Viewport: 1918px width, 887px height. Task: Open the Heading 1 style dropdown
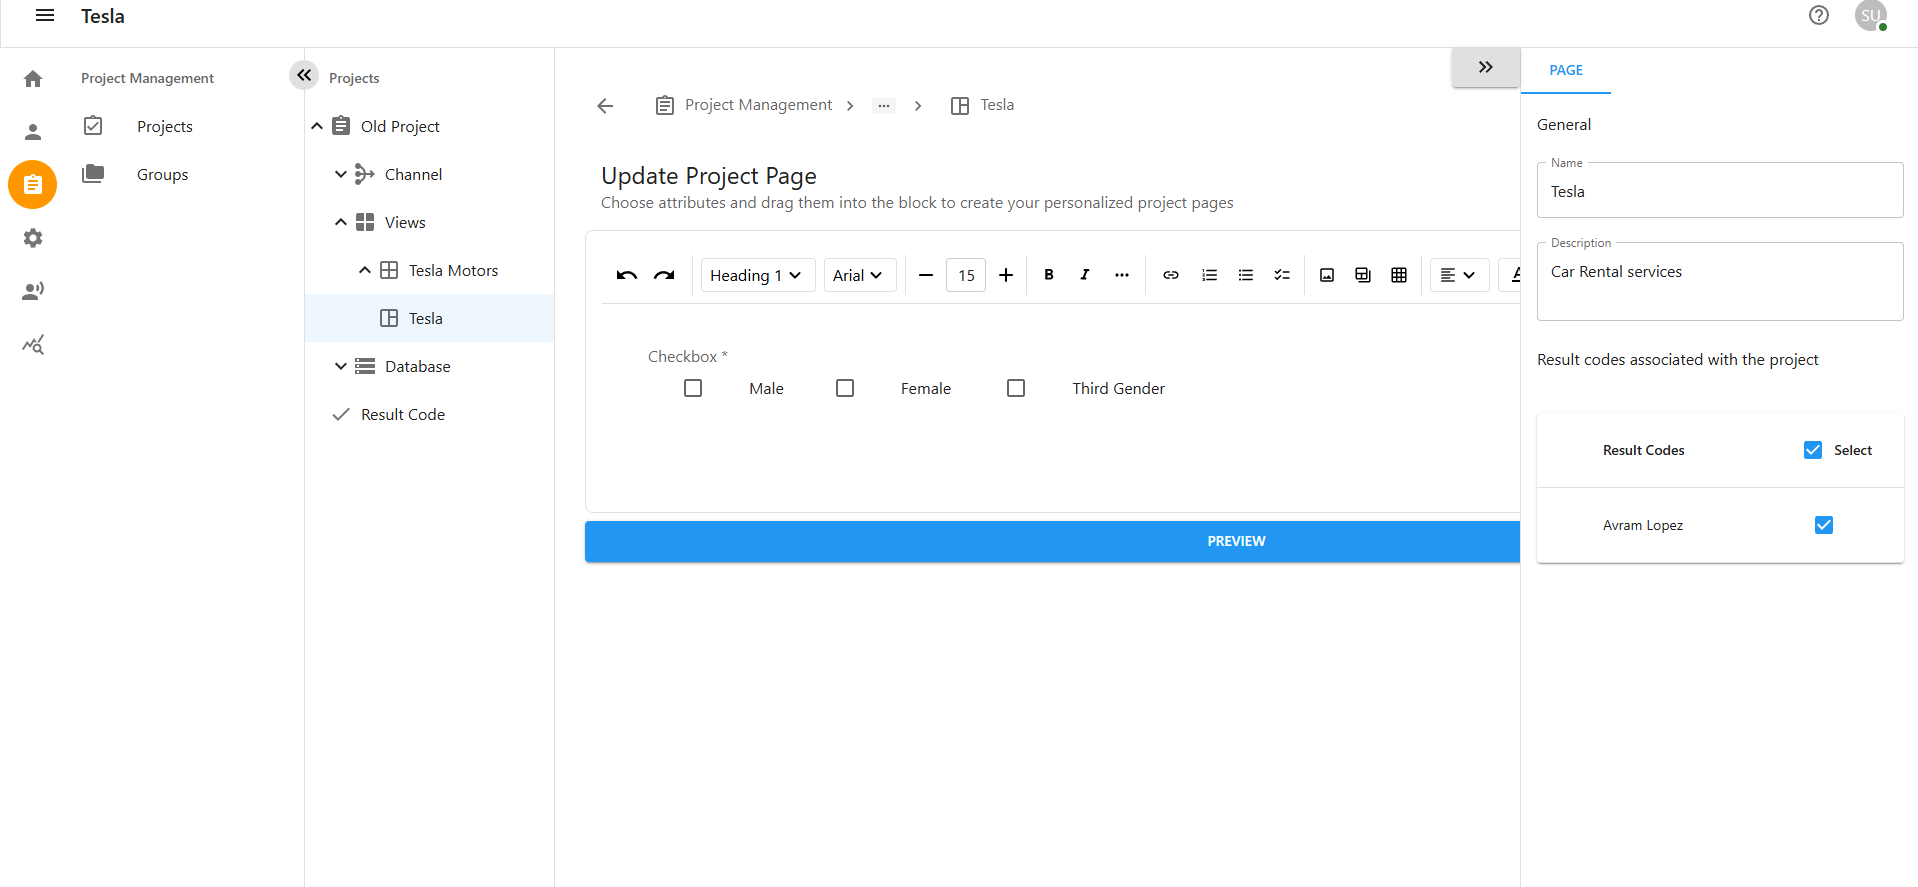757,275
